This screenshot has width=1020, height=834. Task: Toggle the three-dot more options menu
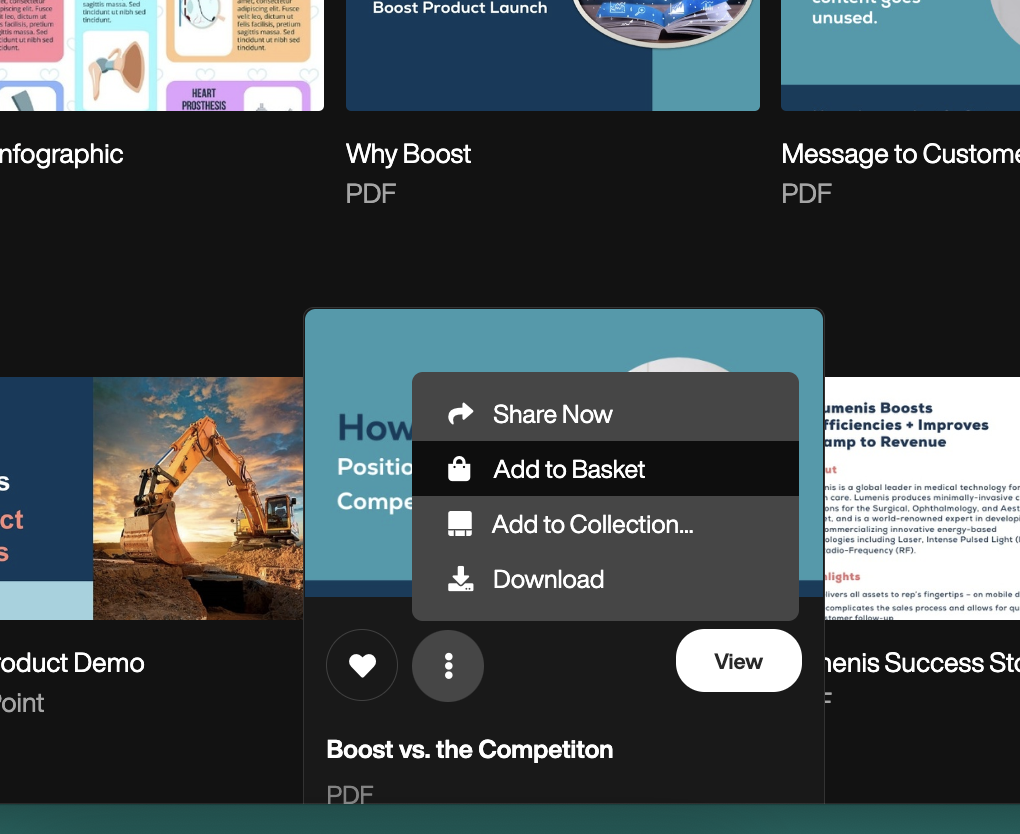pyautogui.click(x=448, y=665)
